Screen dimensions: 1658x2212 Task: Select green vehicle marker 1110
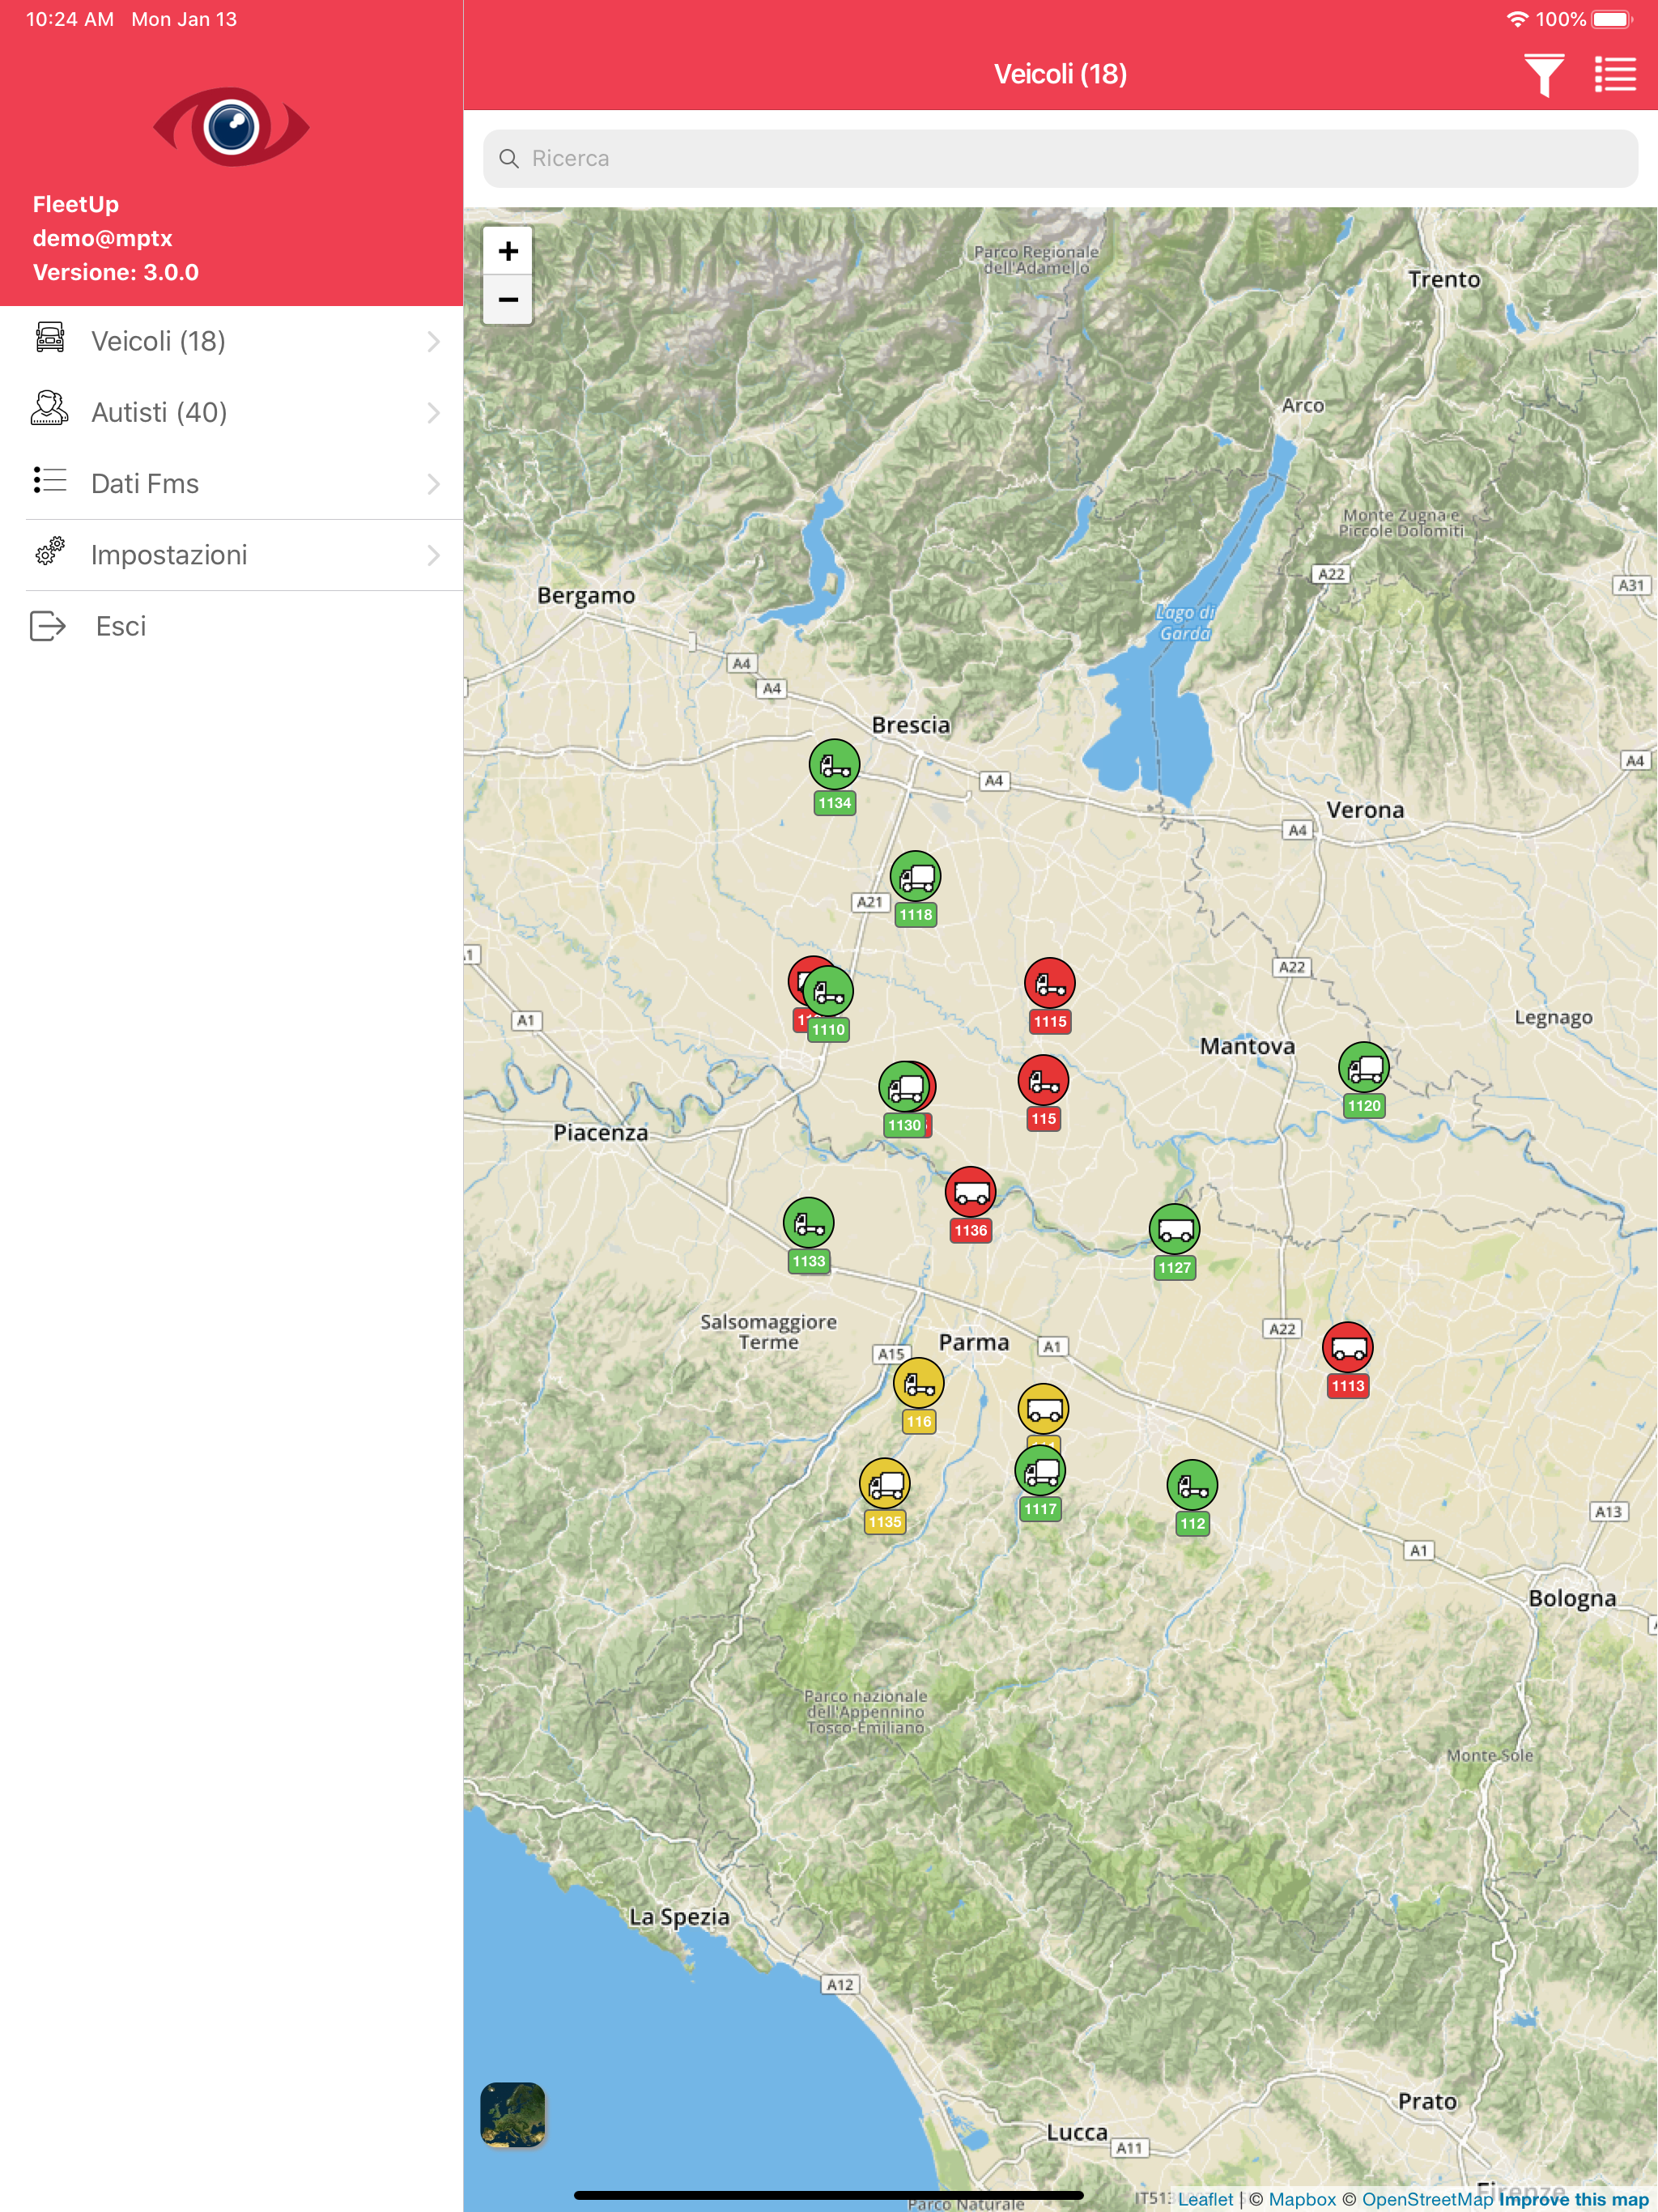[828, 993]
